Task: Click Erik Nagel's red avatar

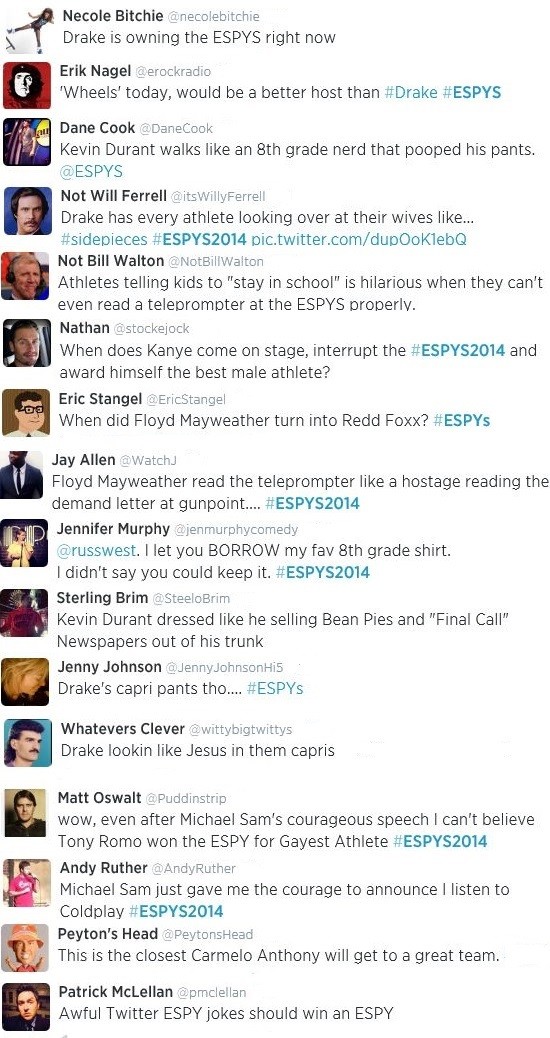Action: coord(26,85)
